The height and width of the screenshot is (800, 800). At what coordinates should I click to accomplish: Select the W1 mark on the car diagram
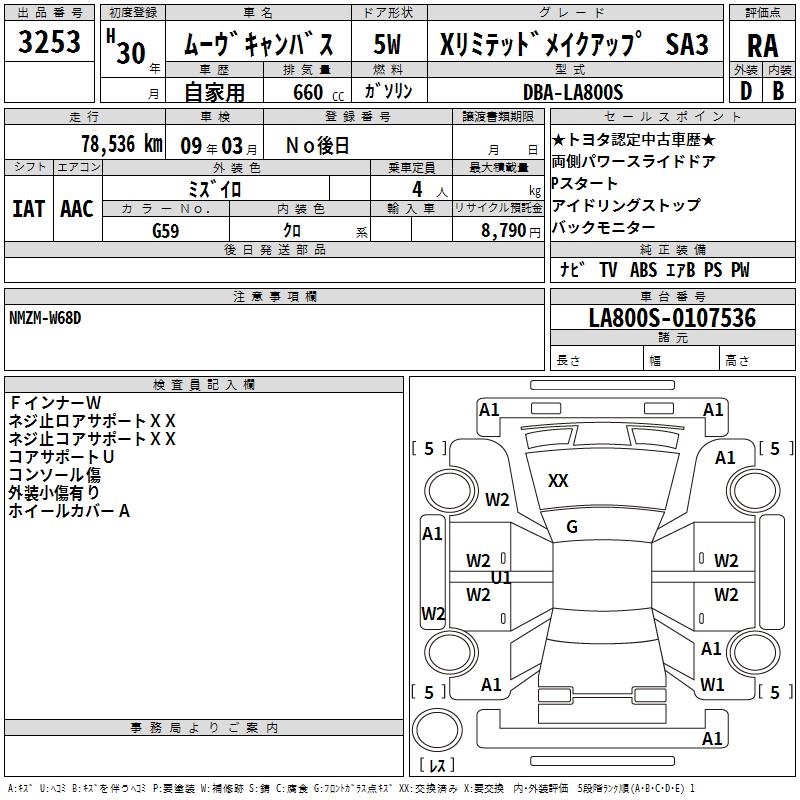click(712, 684)
